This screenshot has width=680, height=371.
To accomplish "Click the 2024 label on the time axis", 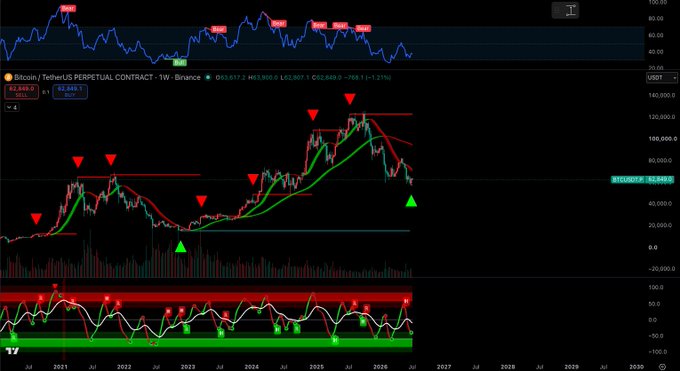I will coord(251,367).
